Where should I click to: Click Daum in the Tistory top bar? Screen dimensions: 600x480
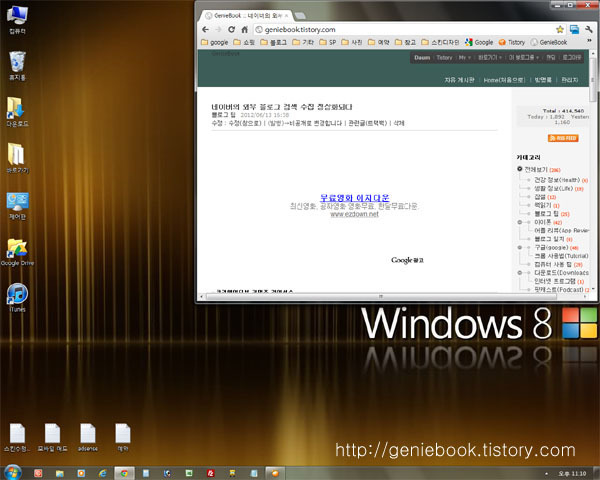422,57
